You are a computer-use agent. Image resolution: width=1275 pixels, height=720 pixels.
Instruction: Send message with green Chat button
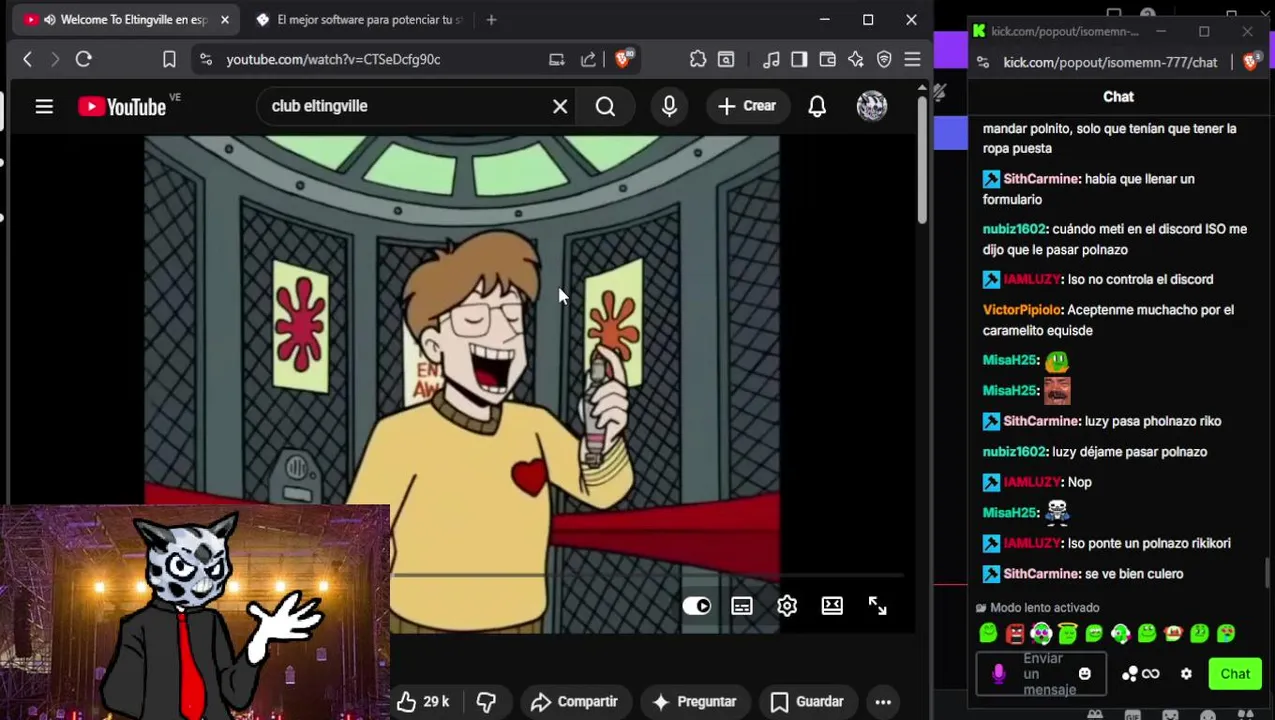coord(1235,674)
